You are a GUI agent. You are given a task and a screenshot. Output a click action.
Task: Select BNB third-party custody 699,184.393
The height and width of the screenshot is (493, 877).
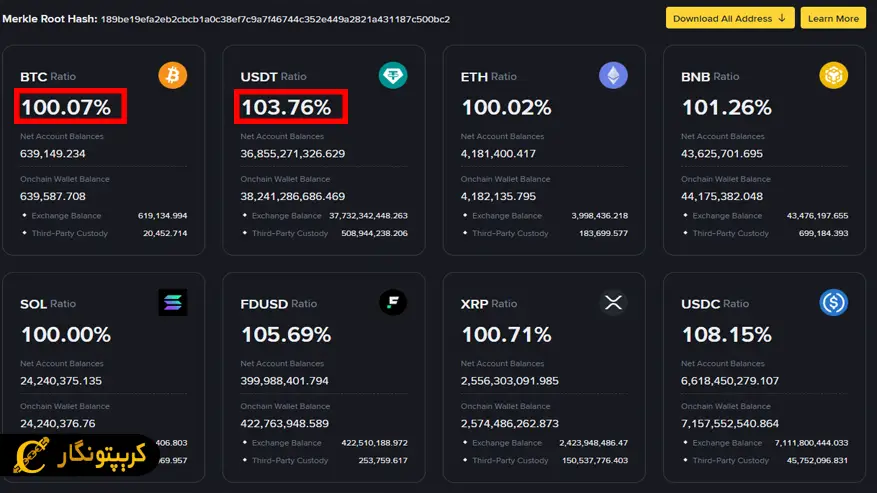(824, 233)
